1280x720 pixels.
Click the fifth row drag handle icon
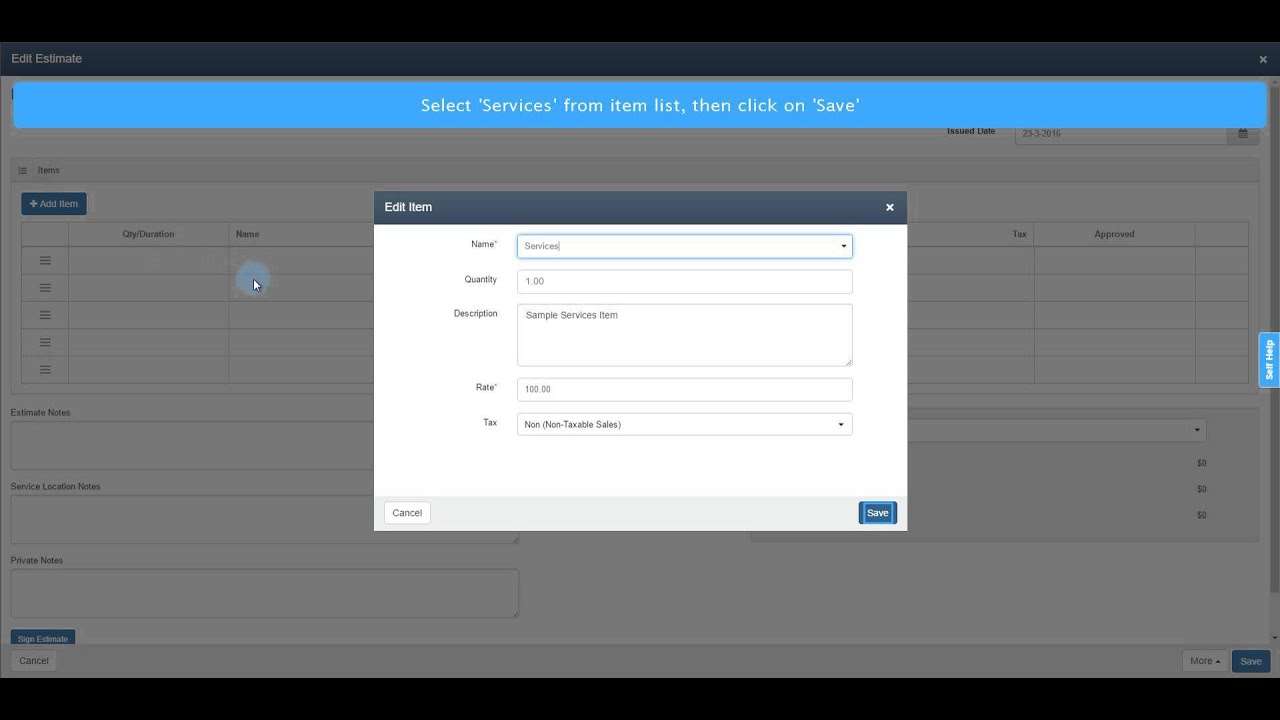45,369
